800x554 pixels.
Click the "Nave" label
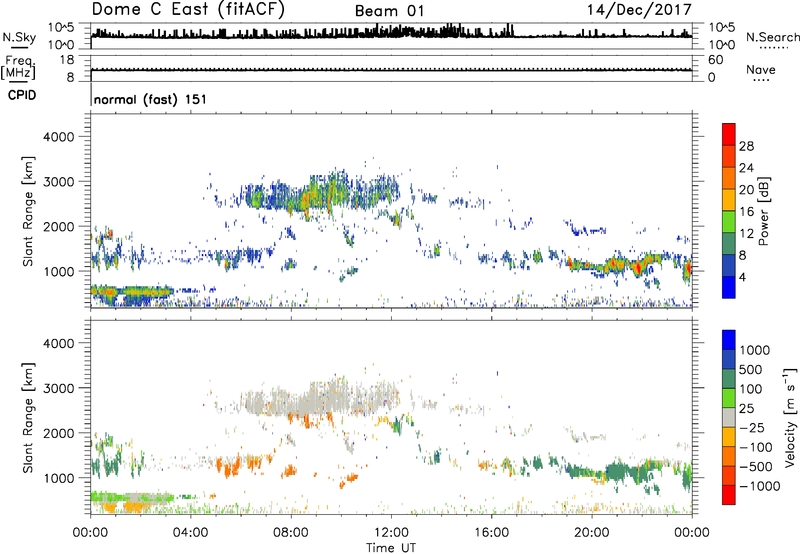click(761, 69)
